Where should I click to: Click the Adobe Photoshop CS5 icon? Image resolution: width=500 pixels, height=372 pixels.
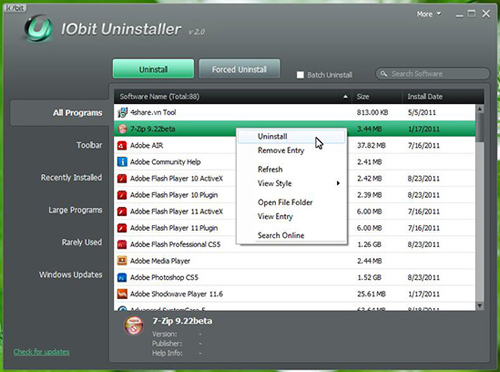tap(122, 278)
